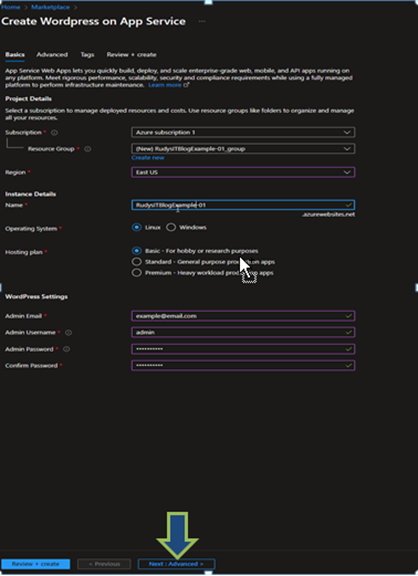
Task: Click into the instance Name field
Action: coord(243,205)
